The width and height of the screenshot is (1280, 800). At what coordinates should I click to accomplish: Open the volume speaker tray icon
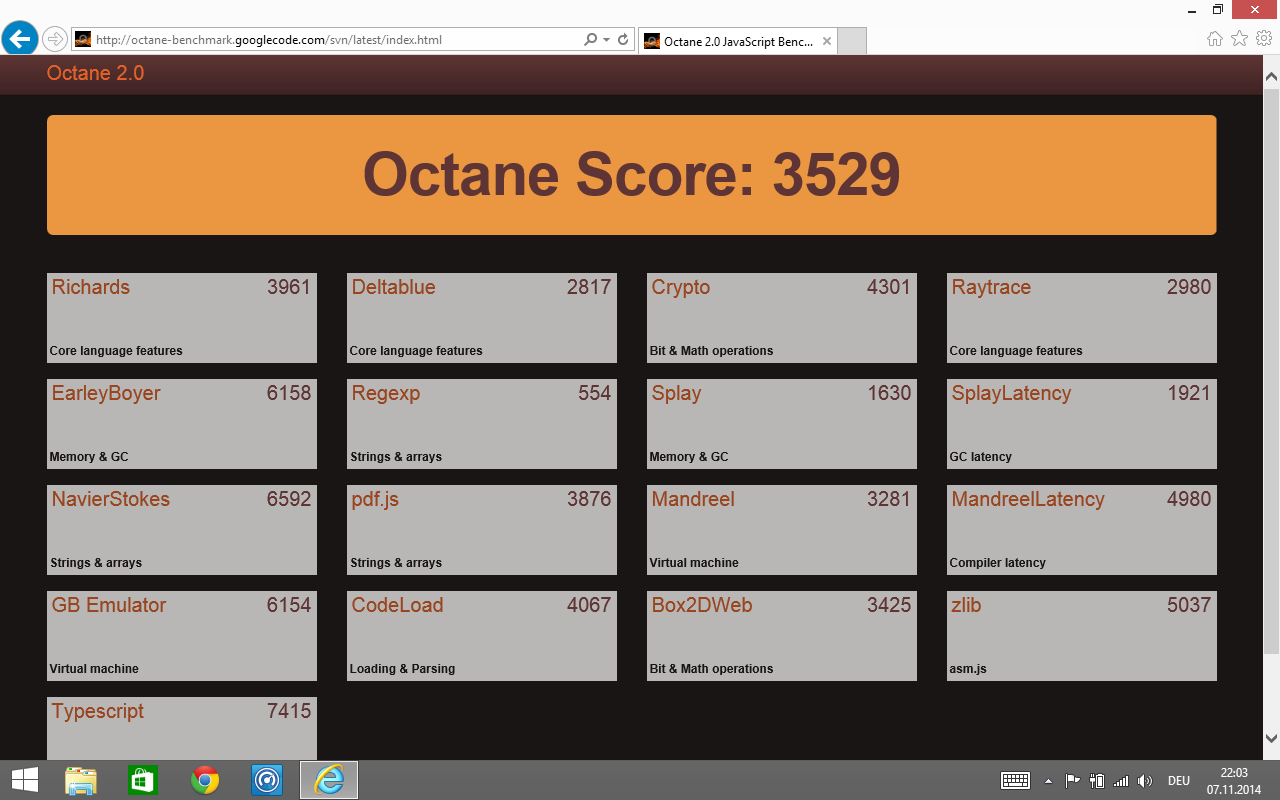click(x=1145, y=781)
